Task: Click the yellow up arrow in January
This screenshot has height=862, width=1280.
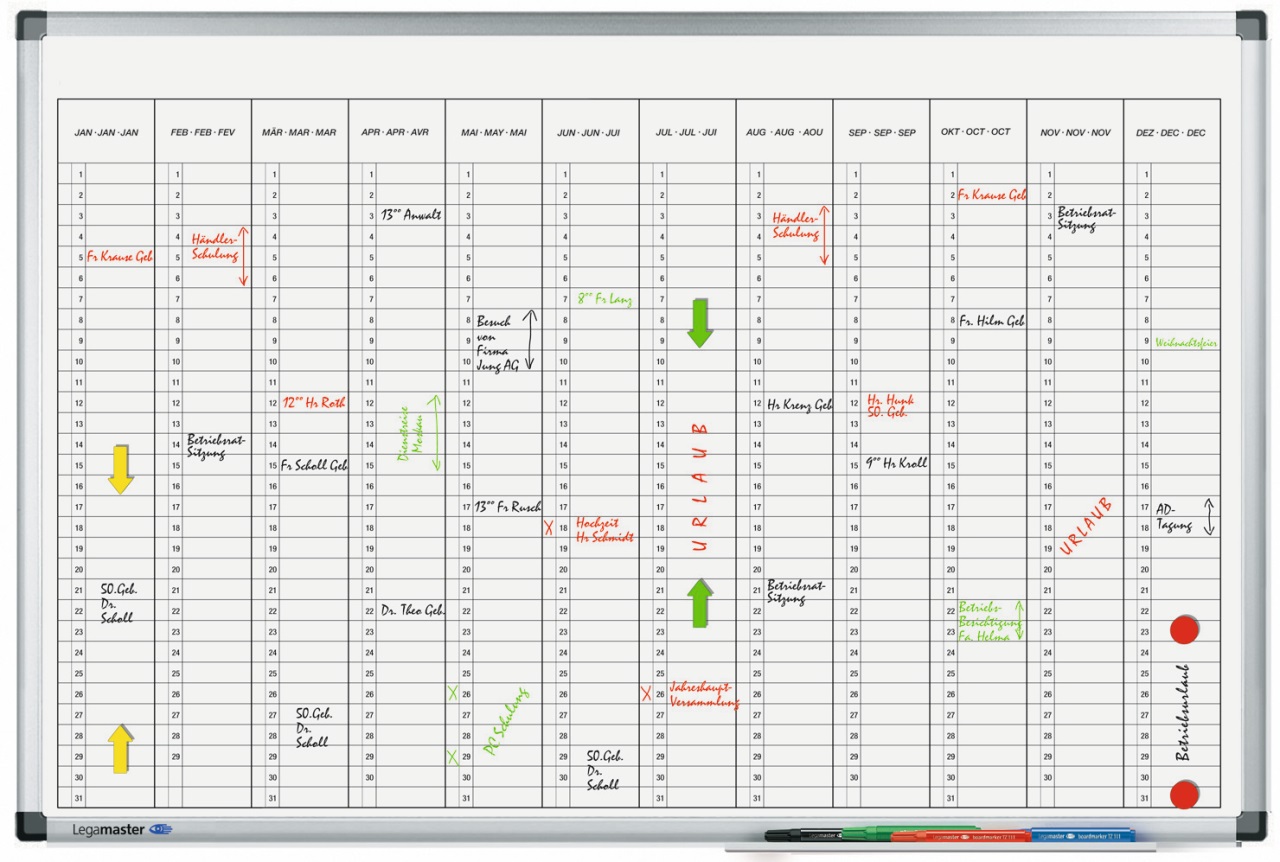Action: click(x=120, y=748)
